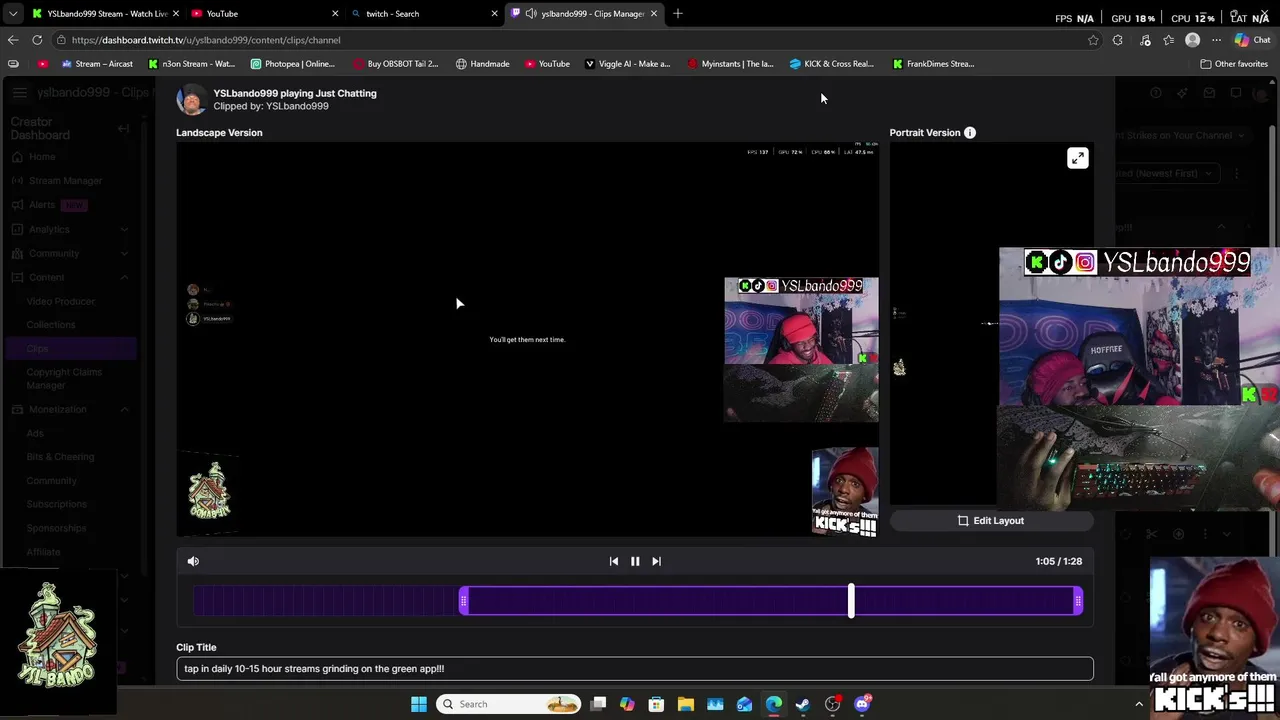Open the Edit Layout button
Image resolution: width=1280 pixels, height=720 pixels.
coord(991,520)
